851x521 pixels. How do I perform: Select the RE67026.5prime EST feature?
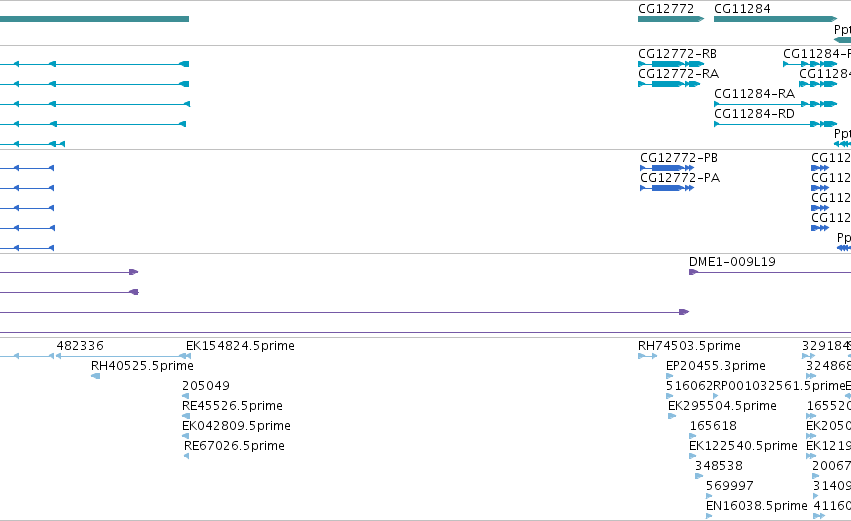coord(186,456)
